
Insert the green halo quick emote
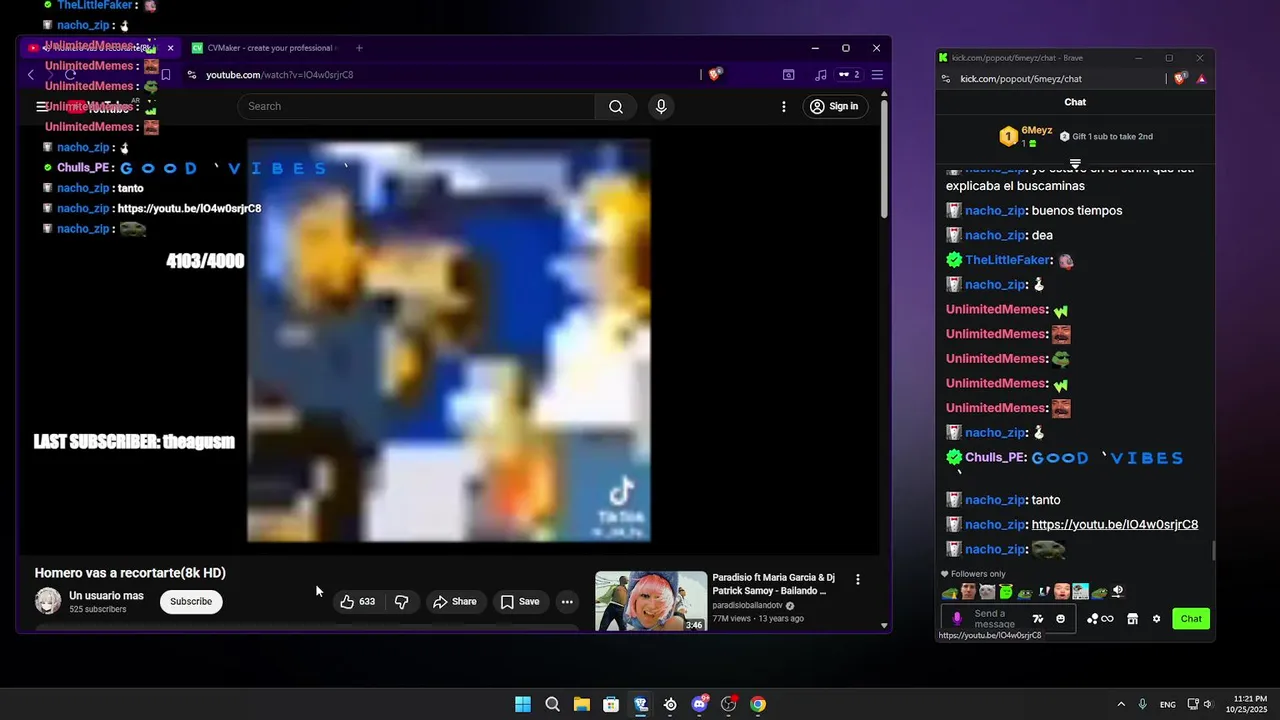1006,592
